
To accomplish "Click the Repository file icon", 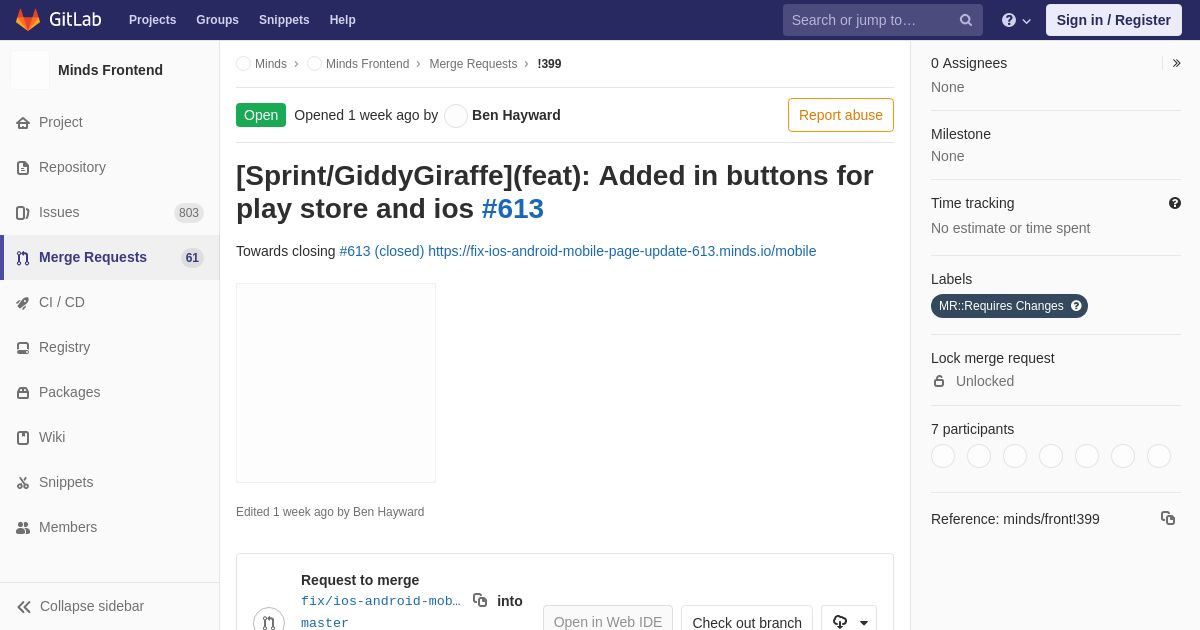I will point(23,168).
